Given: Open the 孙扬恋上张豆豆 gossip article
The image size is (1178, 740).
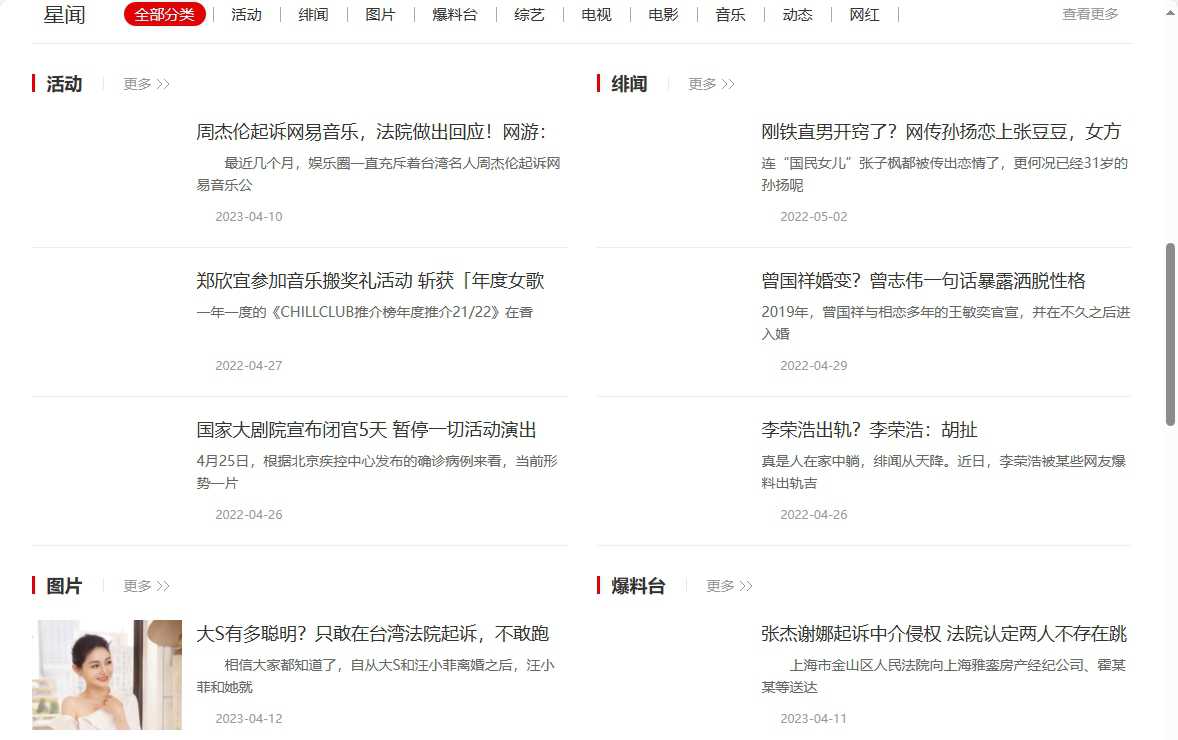Looking at the screenshot, I should click(x=940, y=132).
